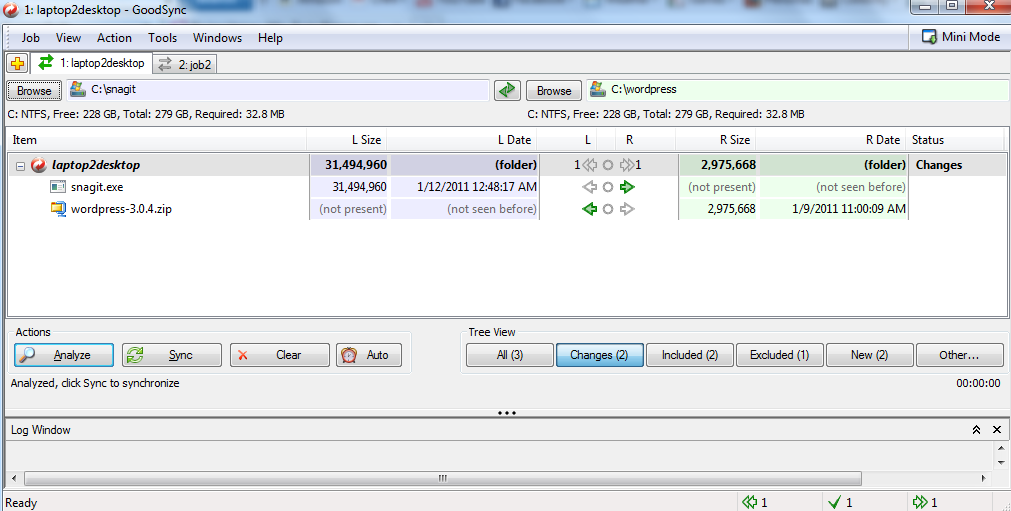Click the Log Window scroll right arrow
Screen dimensions: 1011x511
(984, 479)
